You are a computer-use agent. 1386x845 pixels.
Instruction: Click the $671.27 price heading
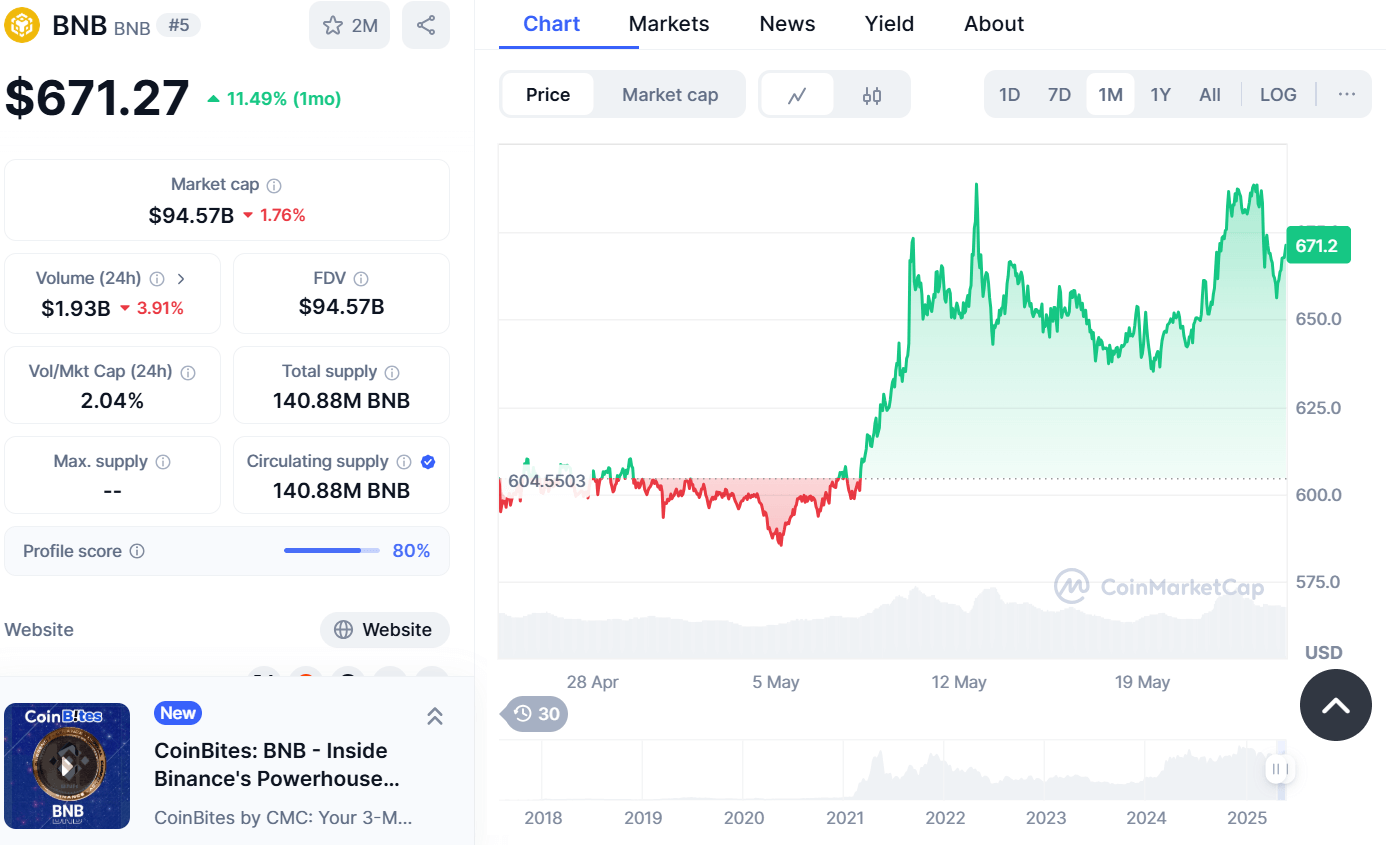[x=97, y=98]
